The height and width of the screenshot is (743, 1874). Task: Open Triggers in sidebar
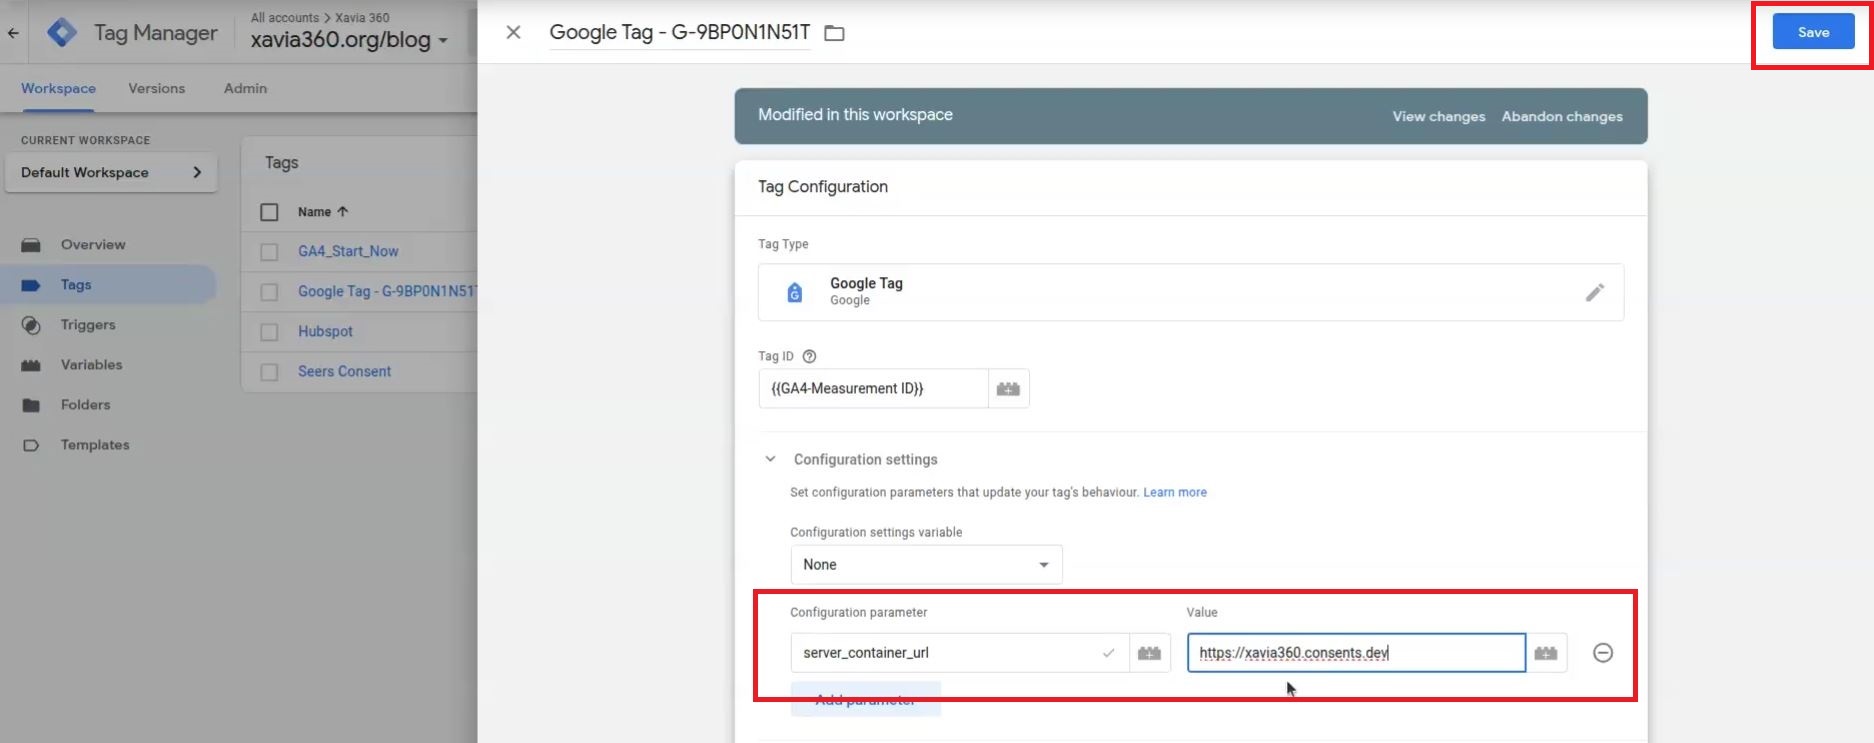(88, 324)
